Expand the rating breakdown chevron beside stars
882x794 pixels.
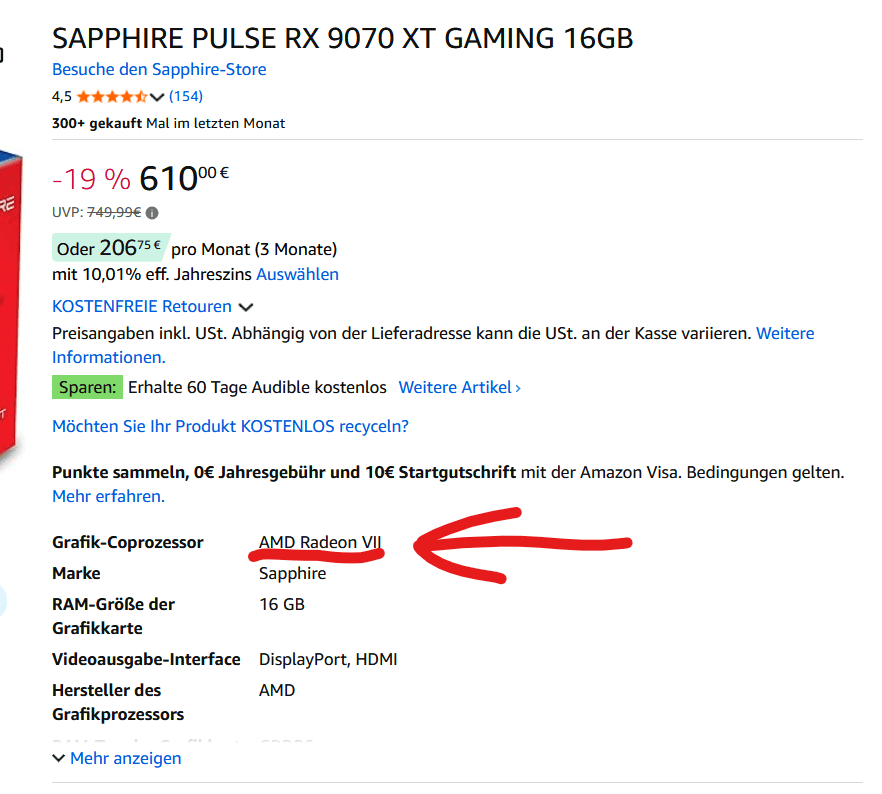[156, 97]
